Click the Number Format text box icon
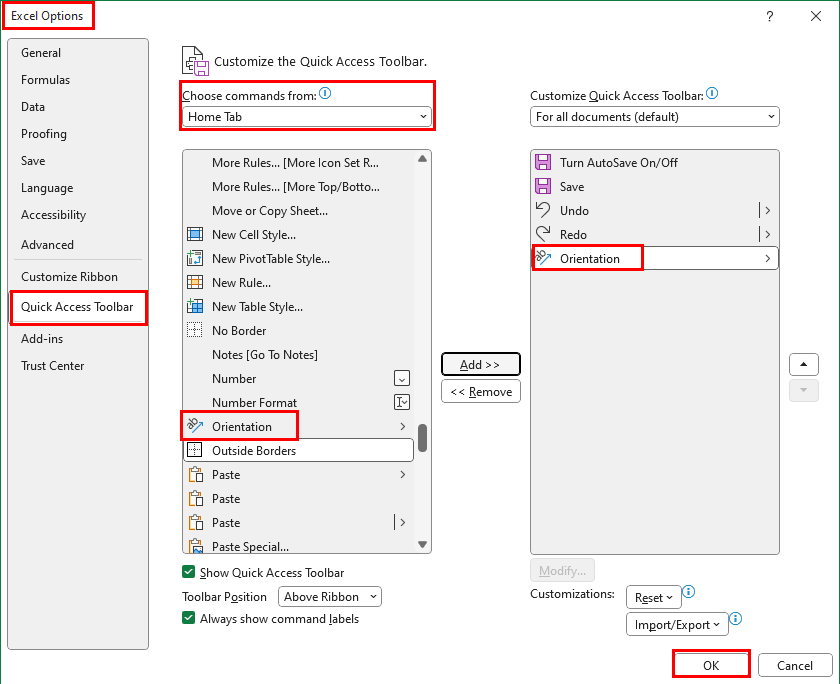 click(402, 402)
